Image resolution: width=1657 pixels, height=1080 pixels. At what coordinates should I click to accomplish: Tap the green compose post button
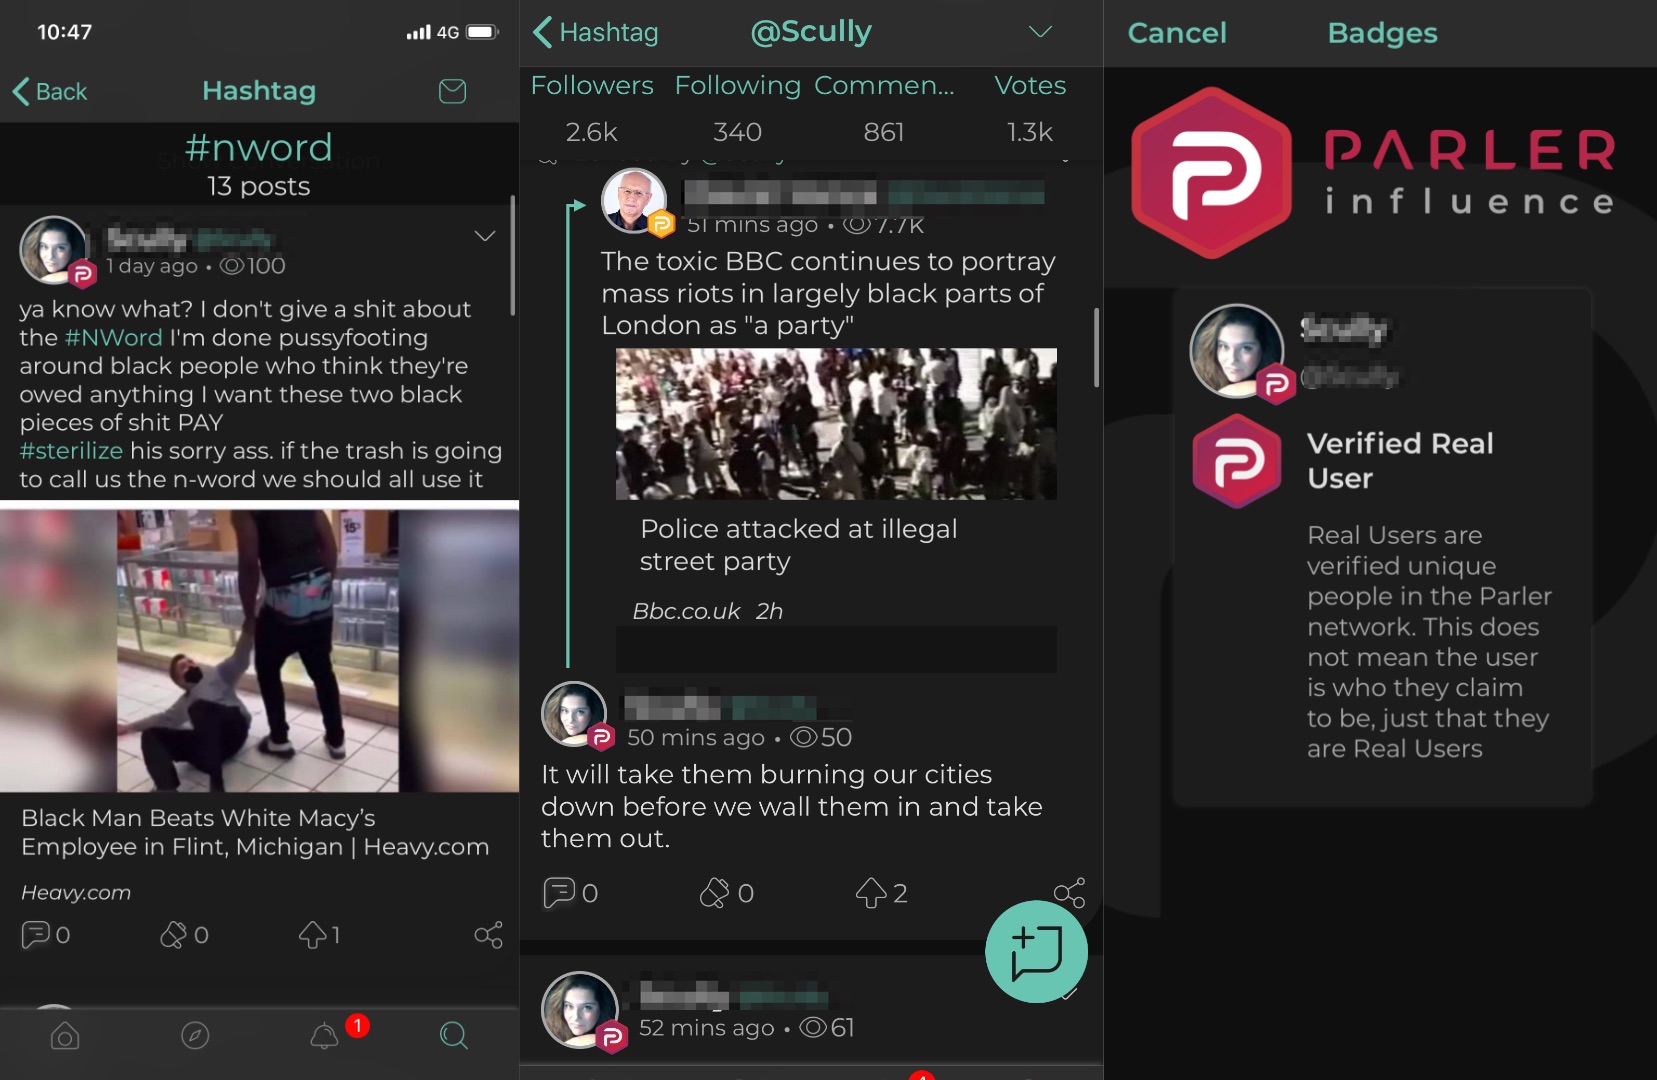(1036, 952)
